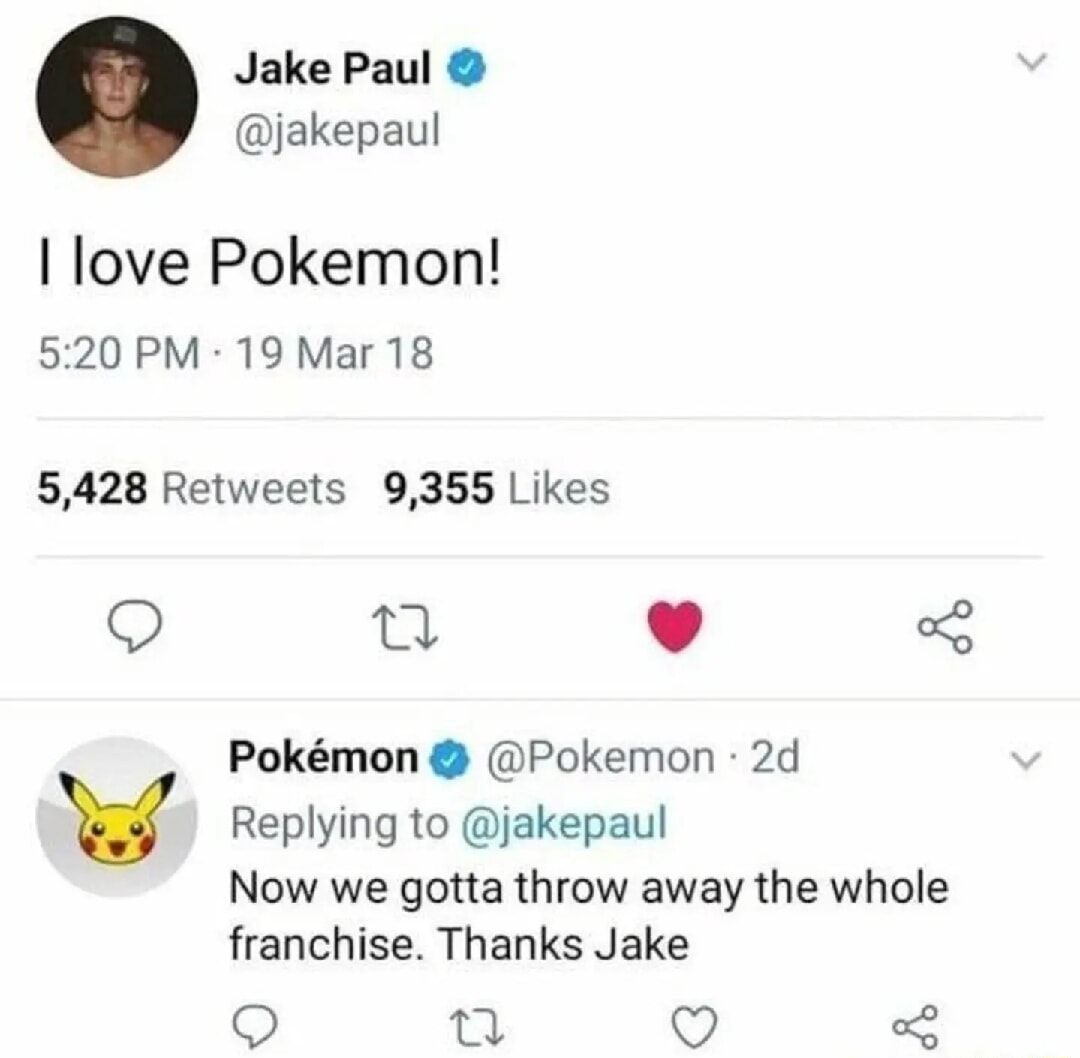View the 9,355 Likes list
This screenshot has height=1058, width=1080.
pyautogui.click(x=496, y=488)
